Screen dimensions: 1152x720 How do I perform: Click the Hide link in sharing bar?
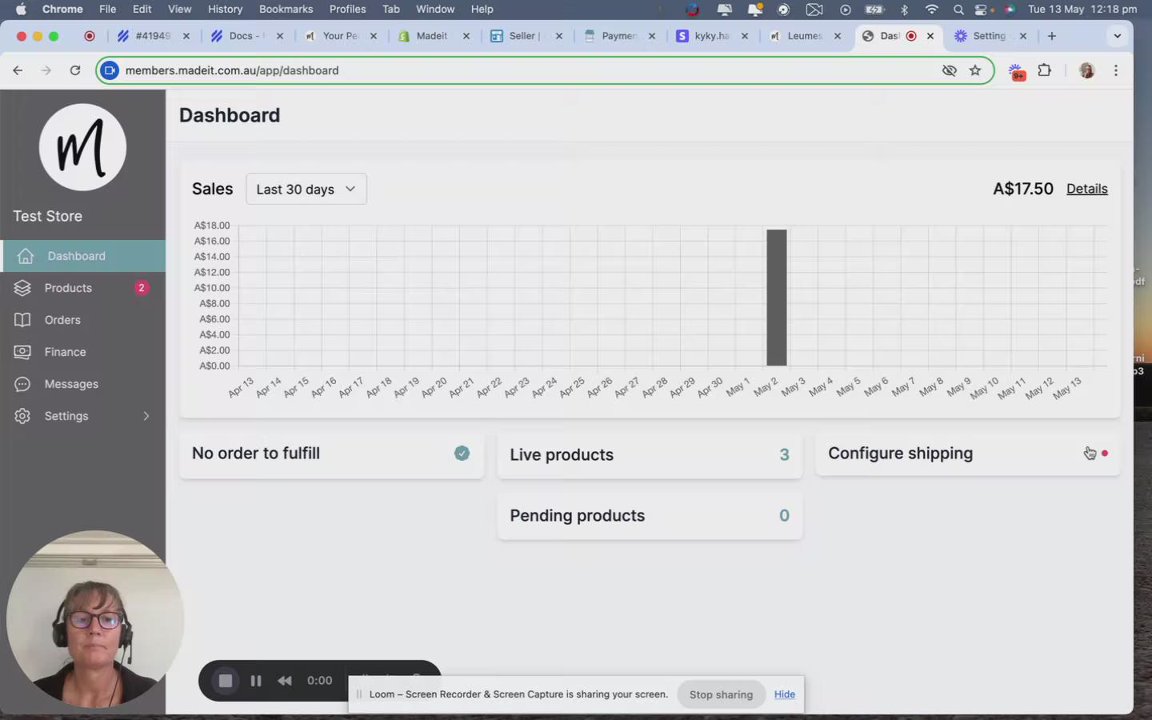coord(784,694)
